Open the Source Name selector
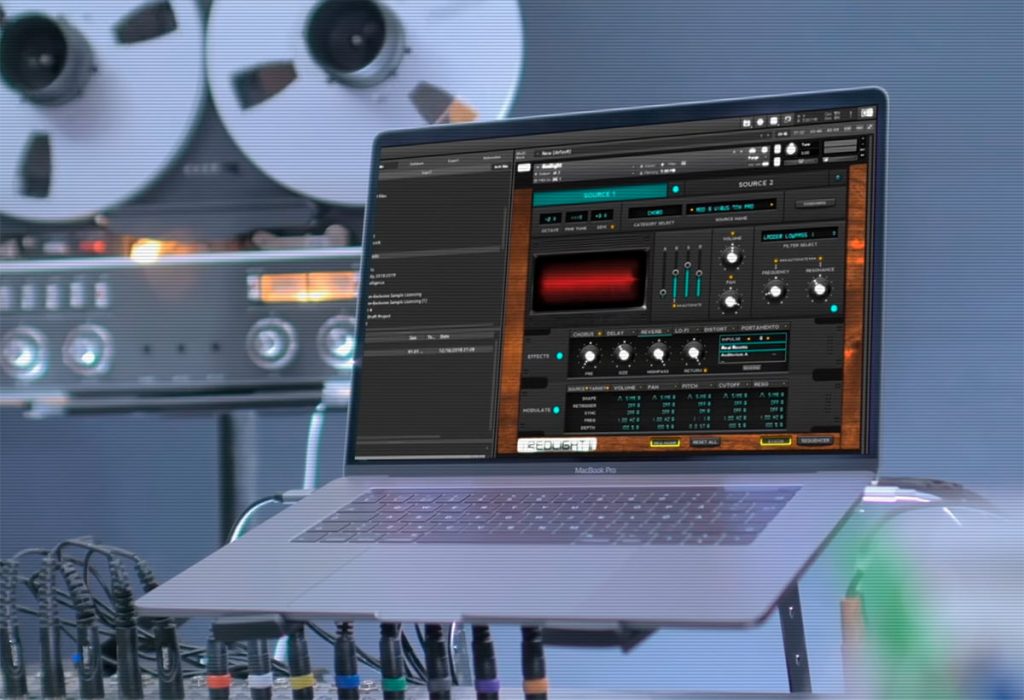Viewport: 1024px width, 700px height. [731, 208]
